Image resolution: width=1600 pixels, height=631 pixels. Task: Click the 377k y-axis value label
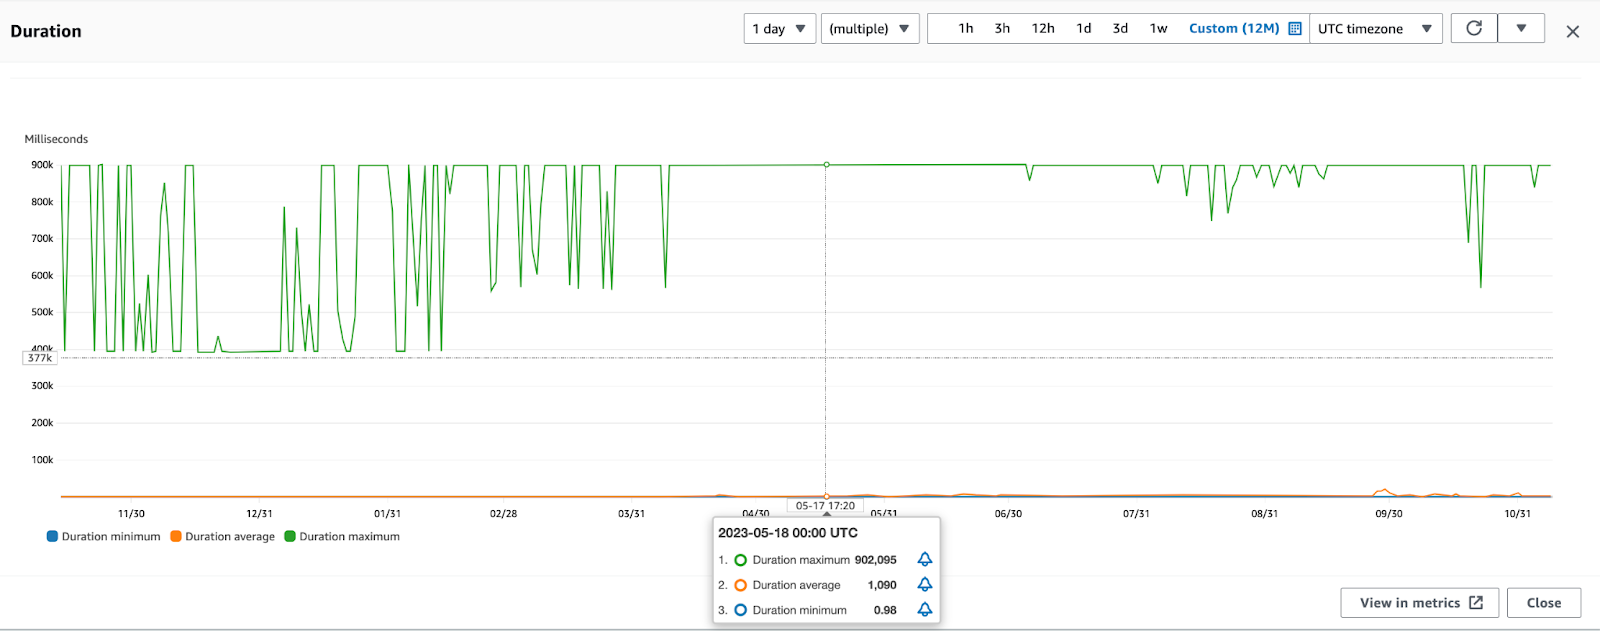[x=40, y=358]
